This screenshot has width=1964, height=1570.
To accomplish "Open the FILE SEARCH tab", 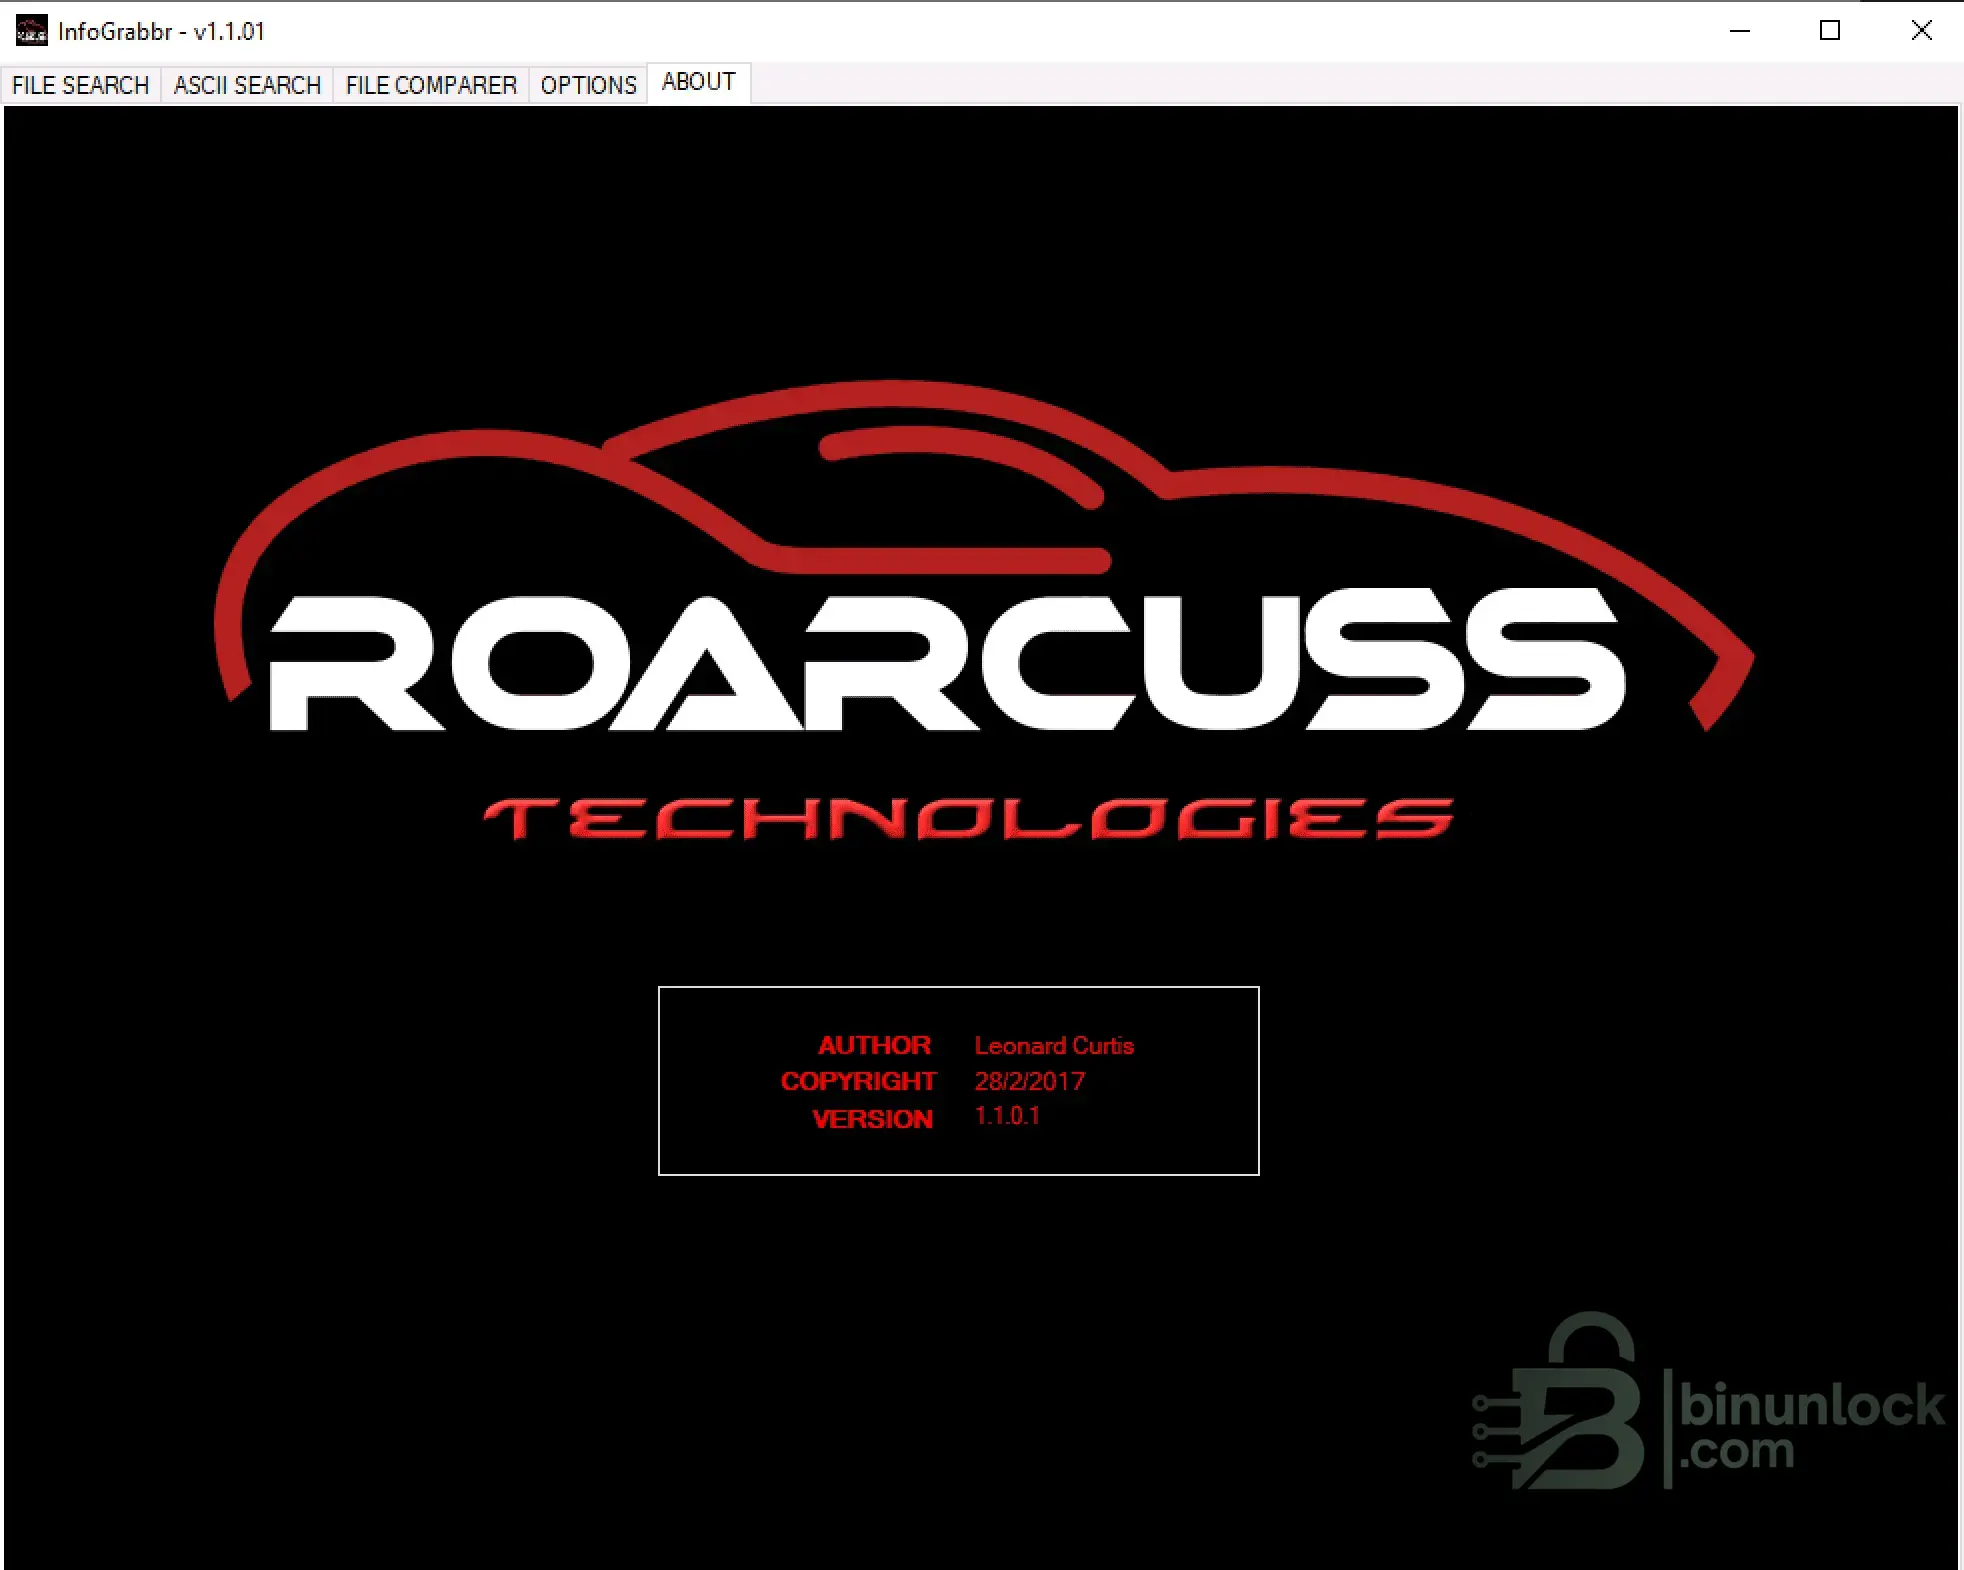I will [81, 85].
